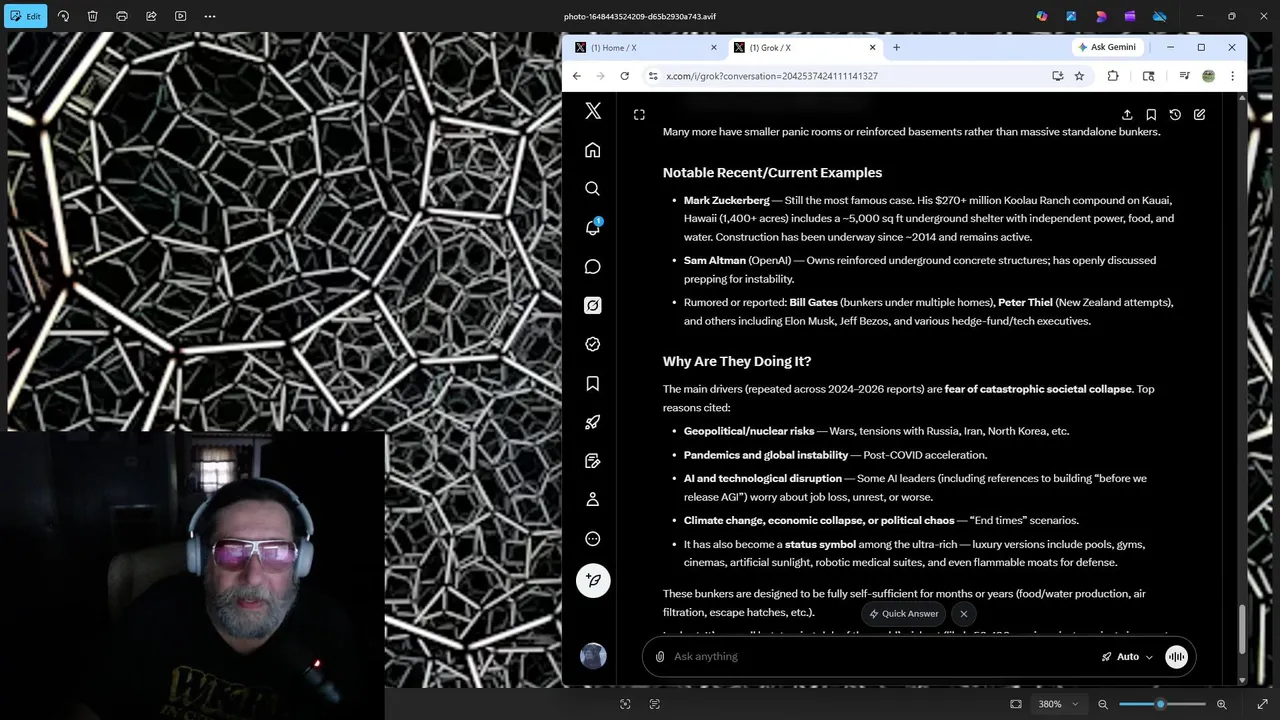Share the Grok conversation
The width and height of the screenshot is (1280, 720).
click(1127, 115)
